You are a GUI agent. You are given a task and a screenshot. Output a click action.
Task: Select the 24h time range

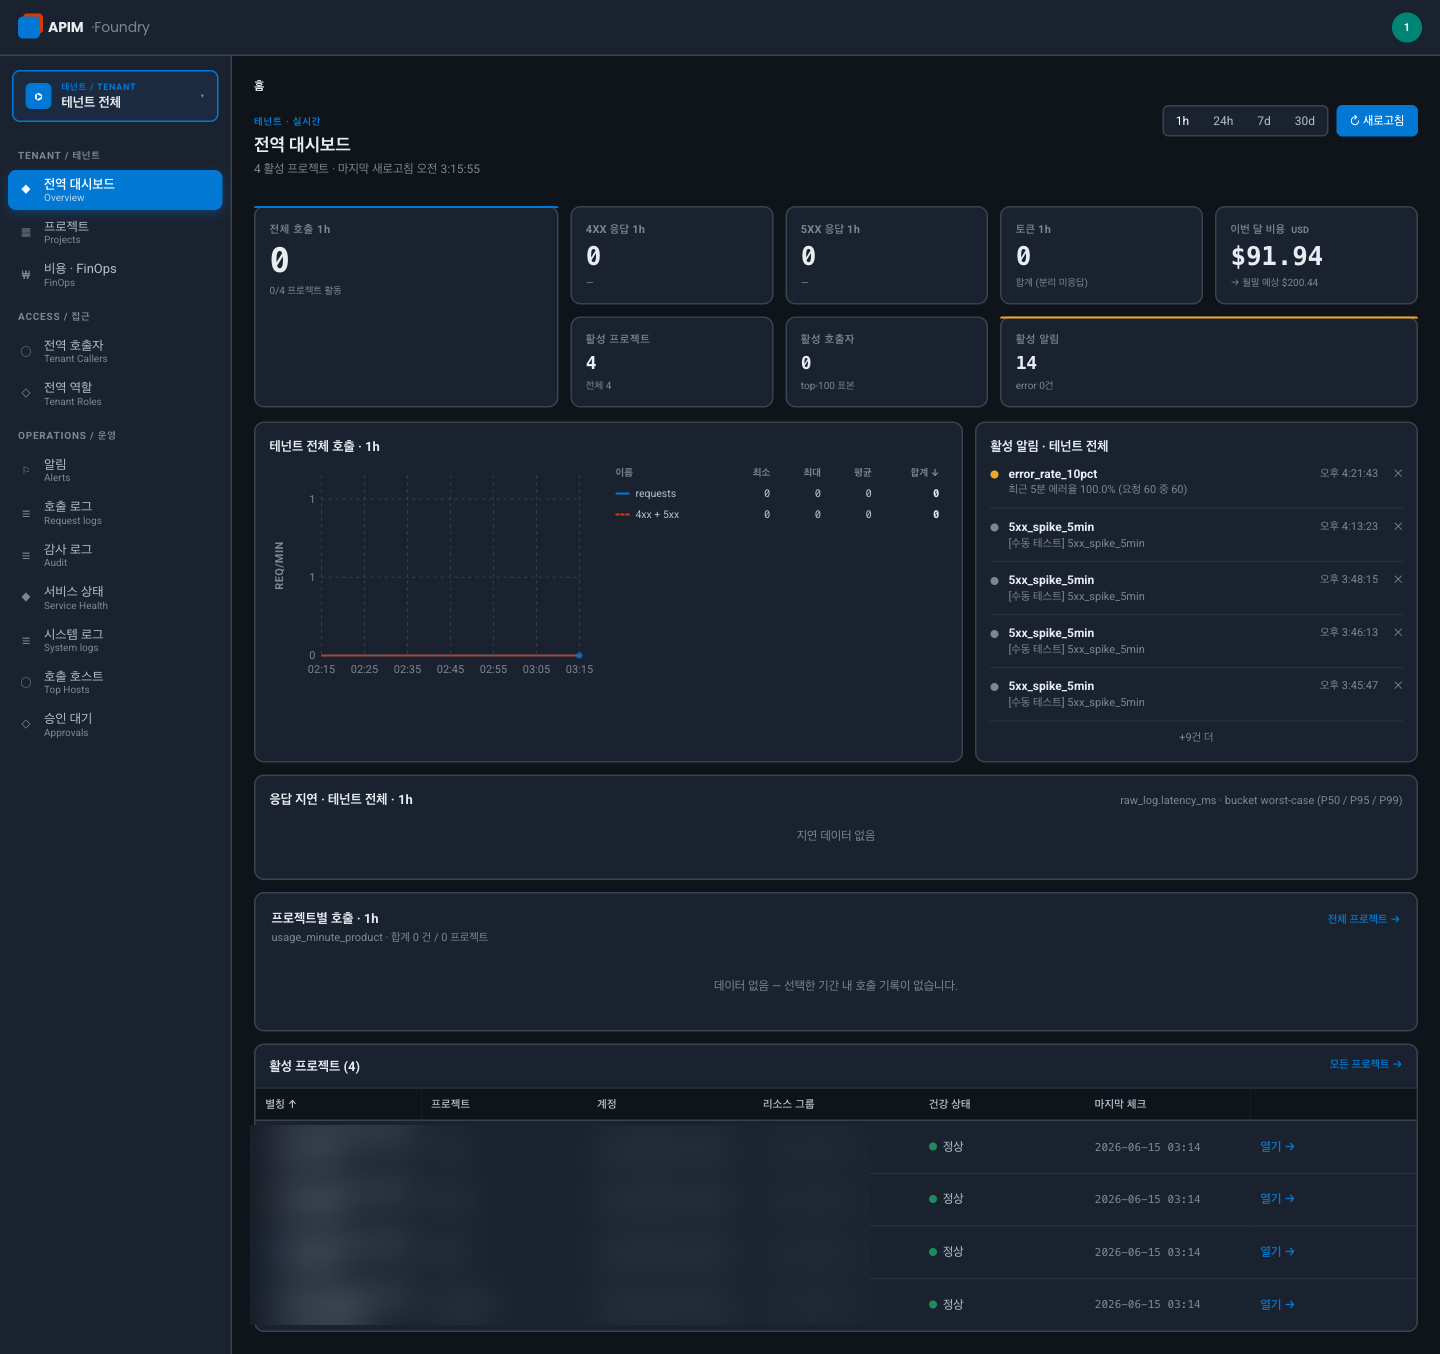pos(1223,121)
